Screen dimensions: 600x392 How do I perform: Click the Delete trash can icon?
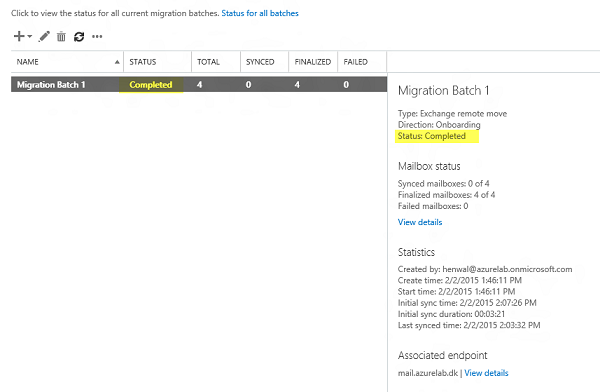tap(61, 37)
